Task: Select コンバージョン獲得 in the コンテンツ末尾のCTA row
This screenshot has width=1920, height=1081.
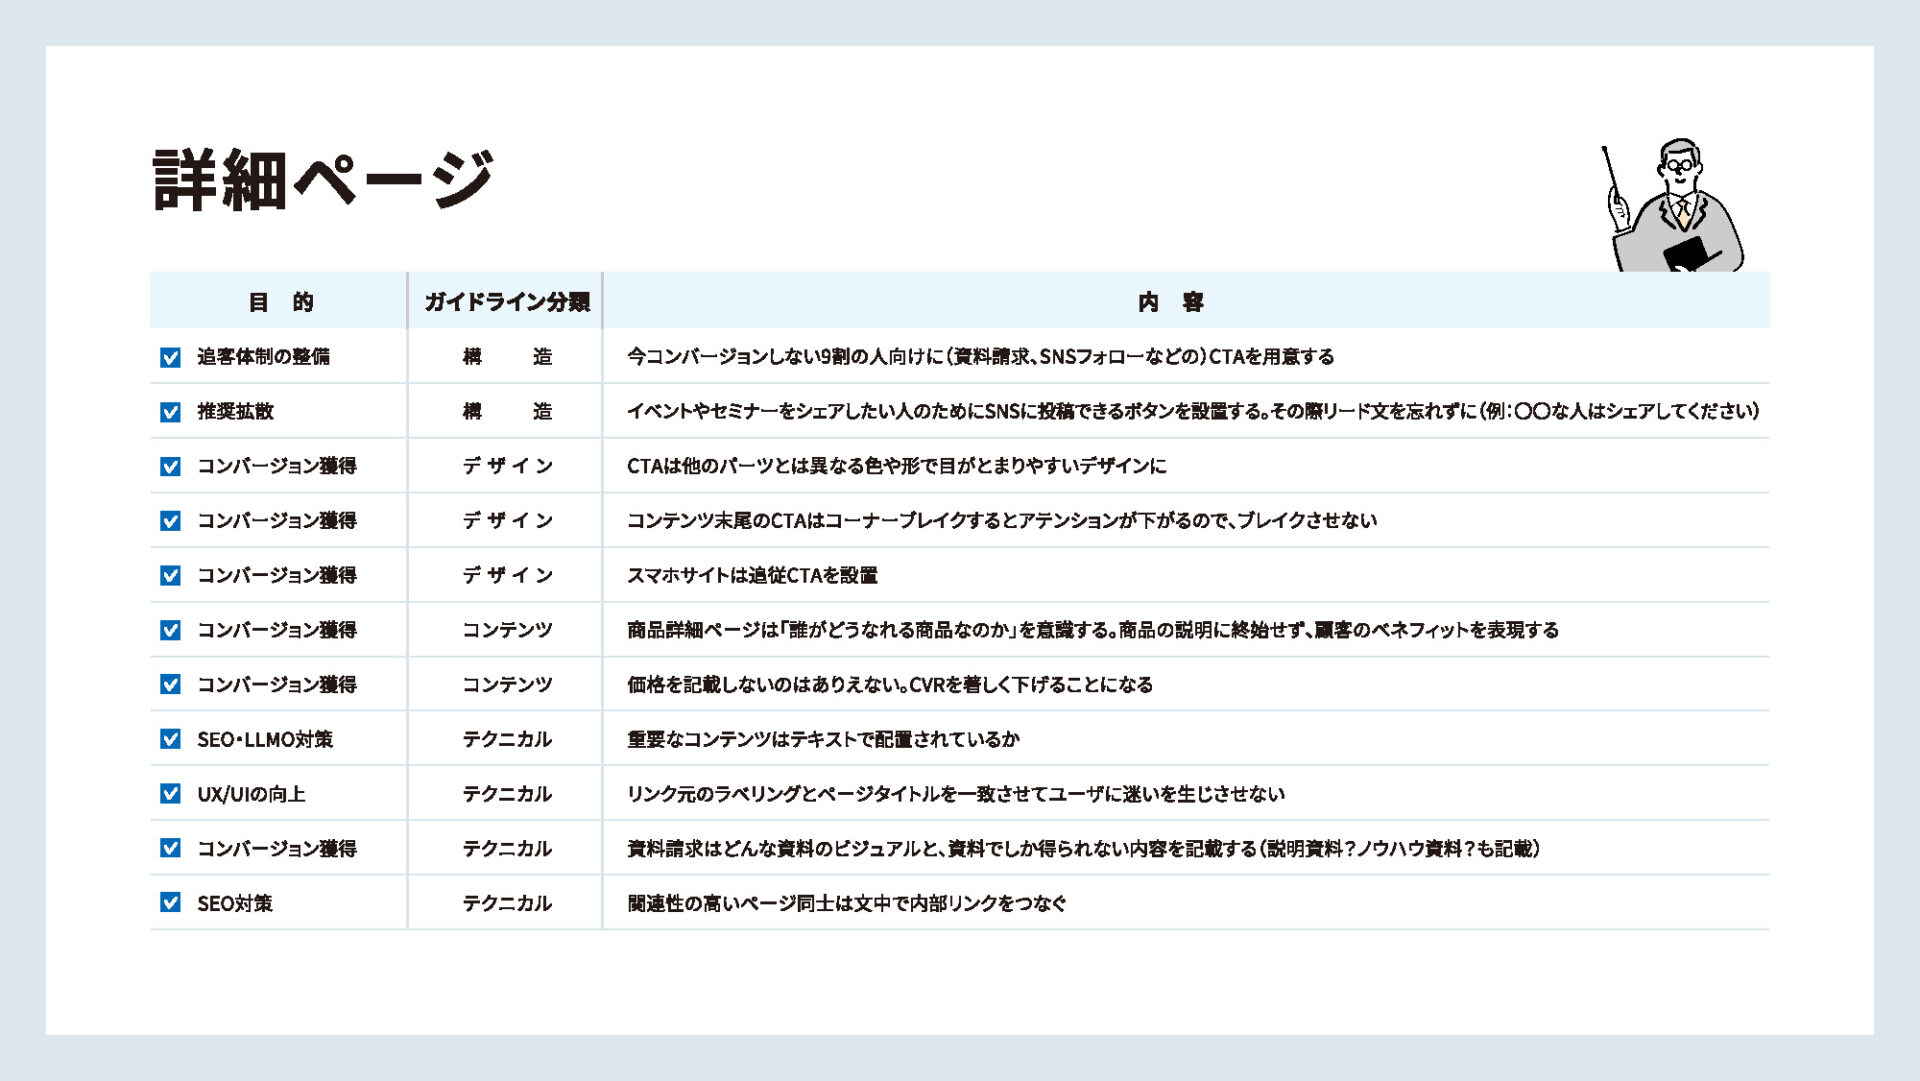Action: (x=277, y=521)
